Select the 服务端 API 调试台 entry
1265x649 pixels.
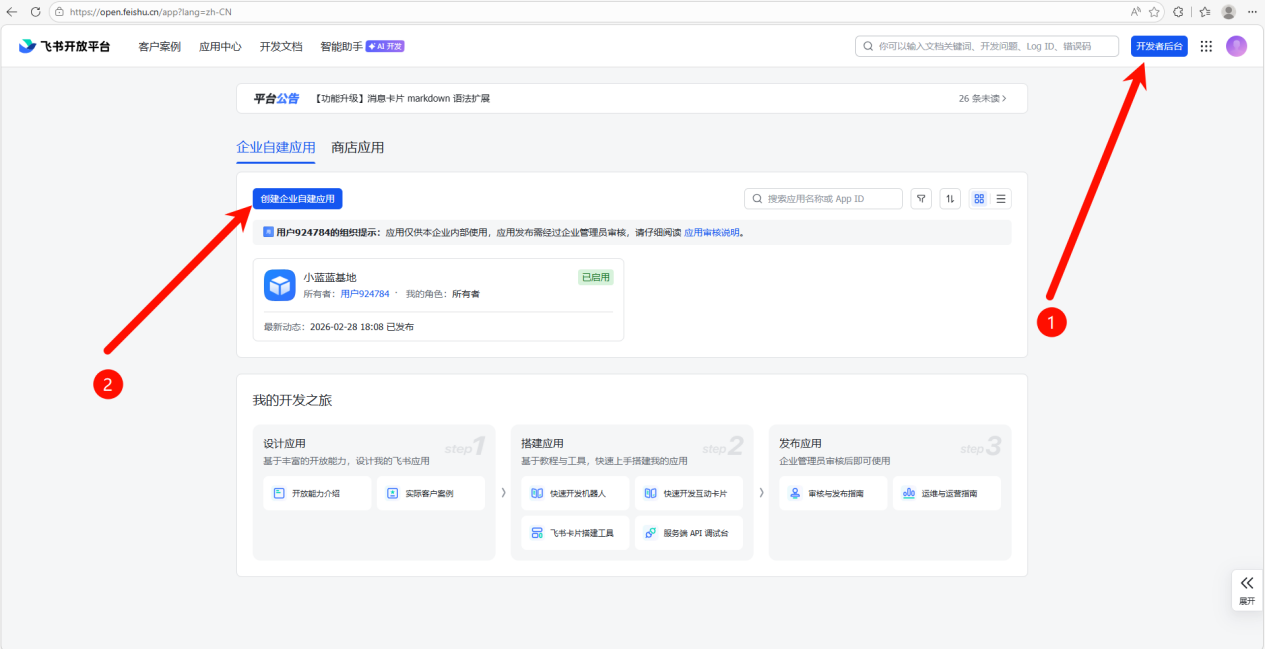coord(688,533)
